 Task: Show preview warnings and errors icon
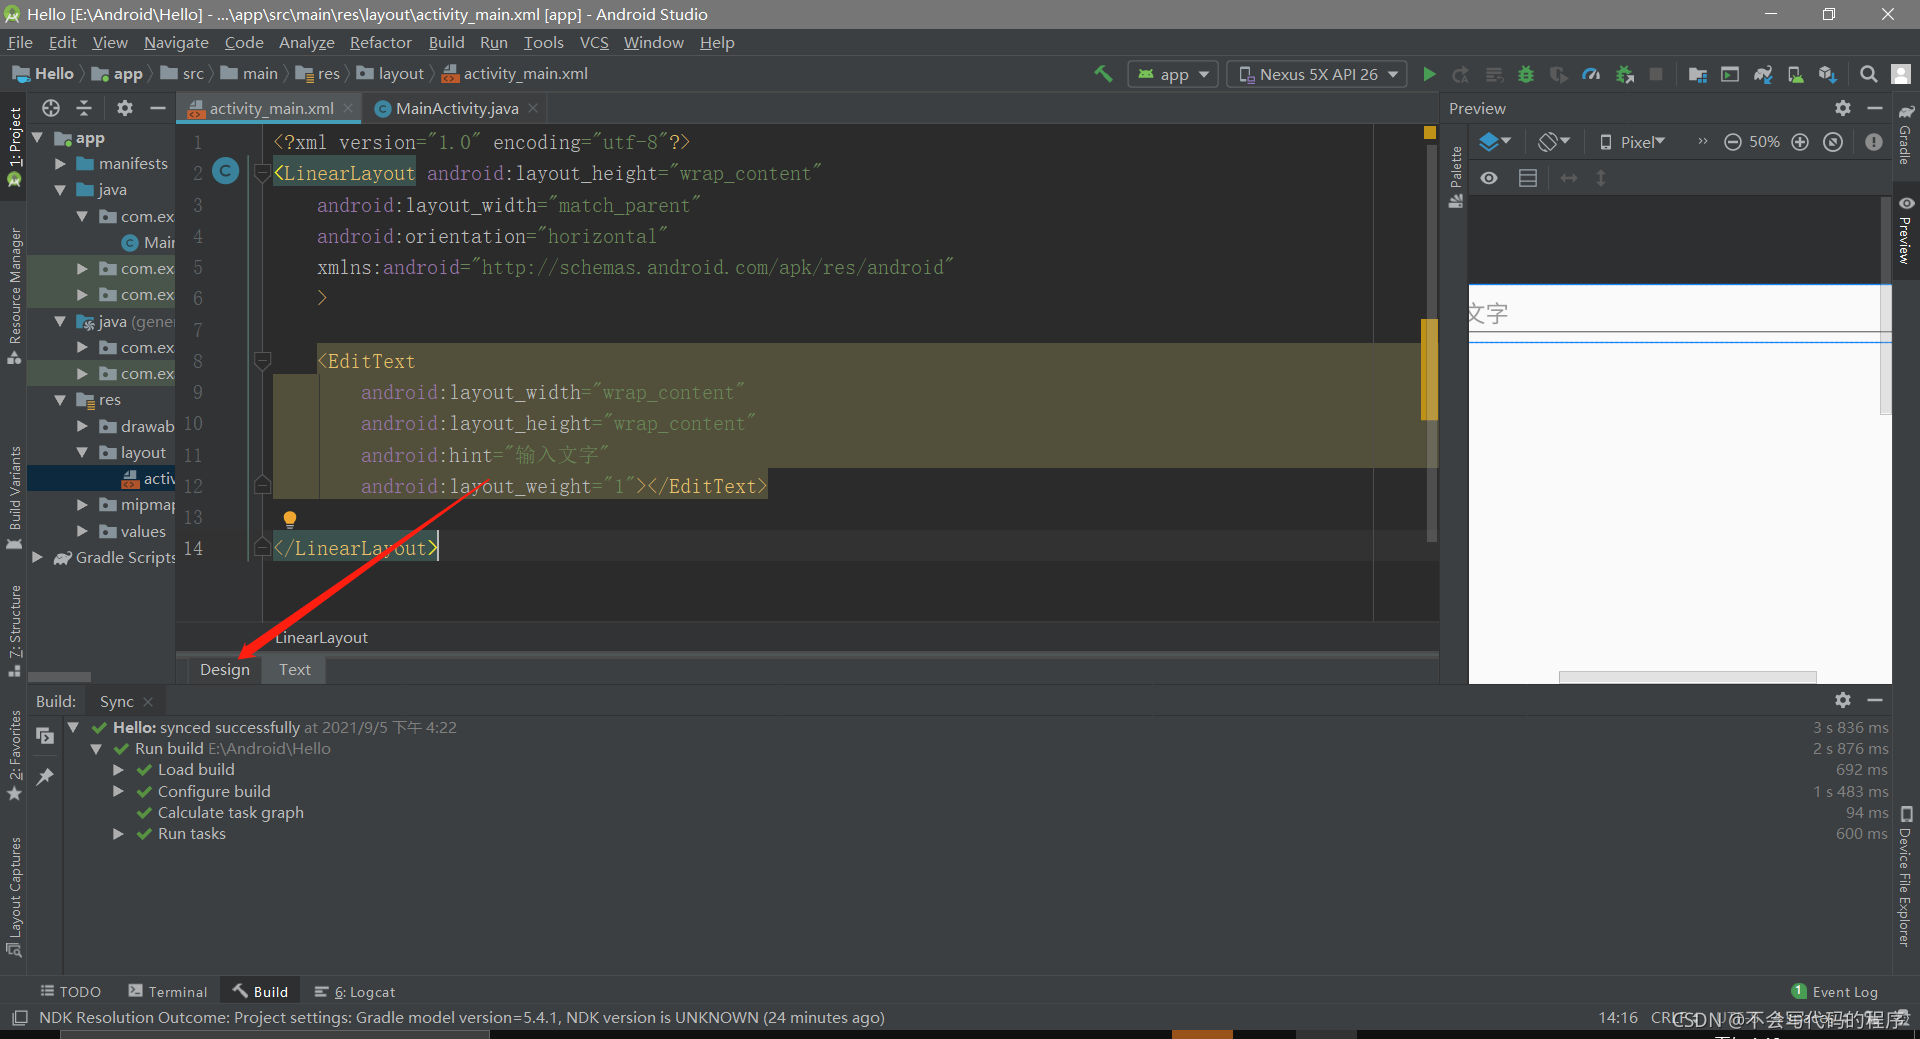(1874, 142)
